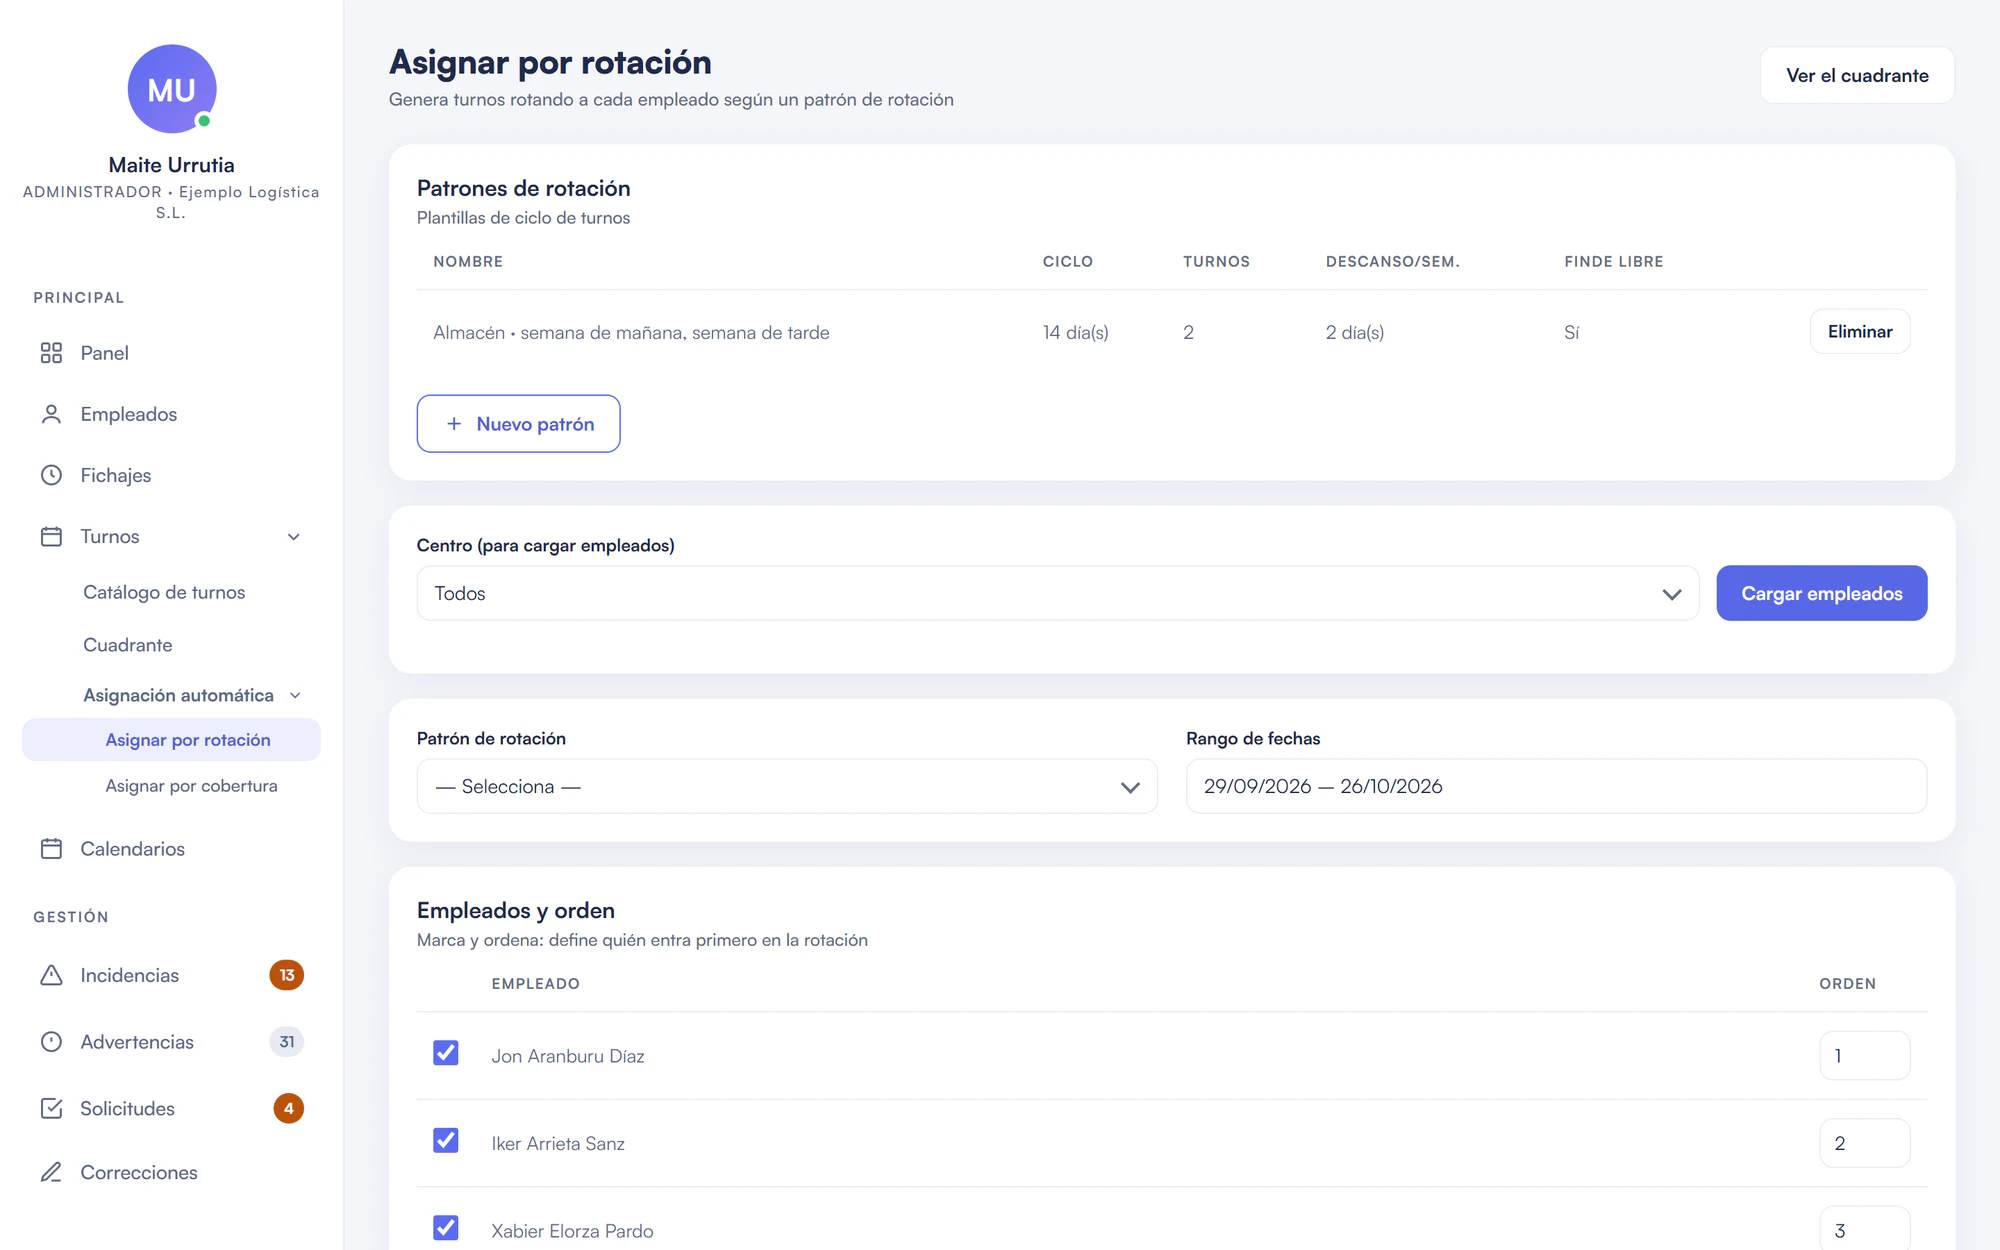Click the order field for Xabier Elorza

pyautogui.click(x=1864, y=1229)
